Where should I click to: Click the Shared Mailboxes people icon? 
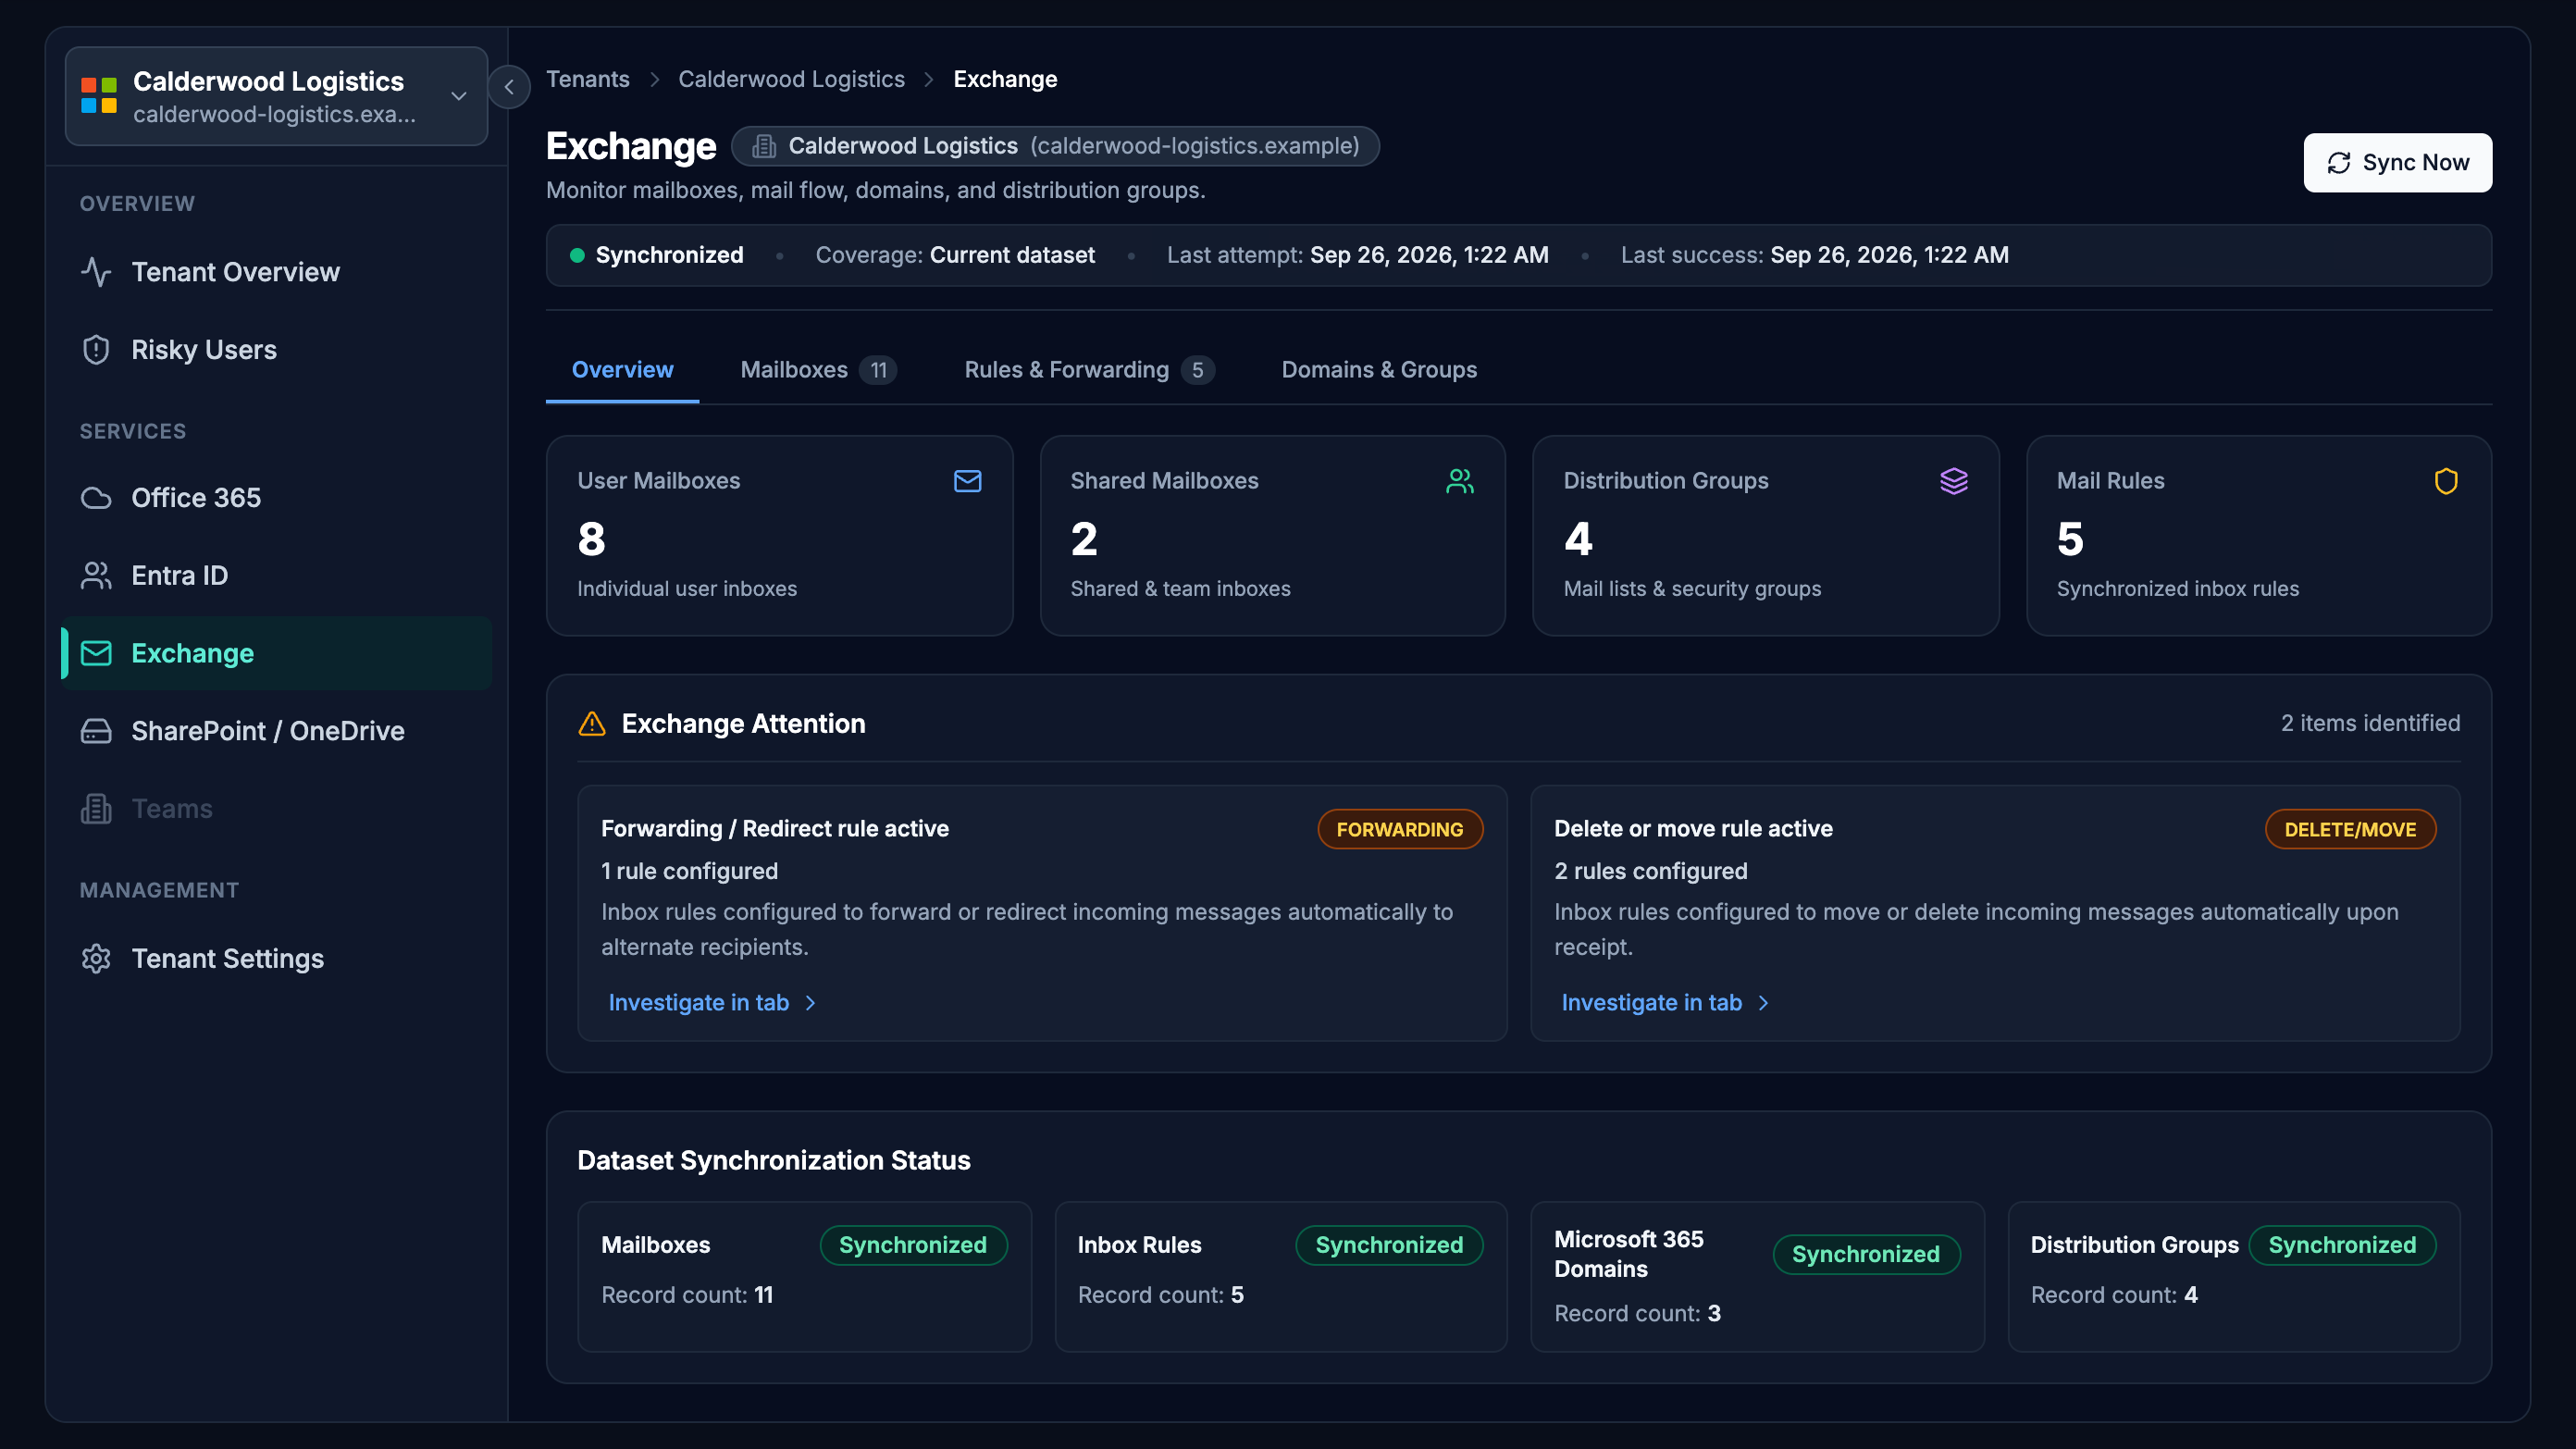point(1460,481)
